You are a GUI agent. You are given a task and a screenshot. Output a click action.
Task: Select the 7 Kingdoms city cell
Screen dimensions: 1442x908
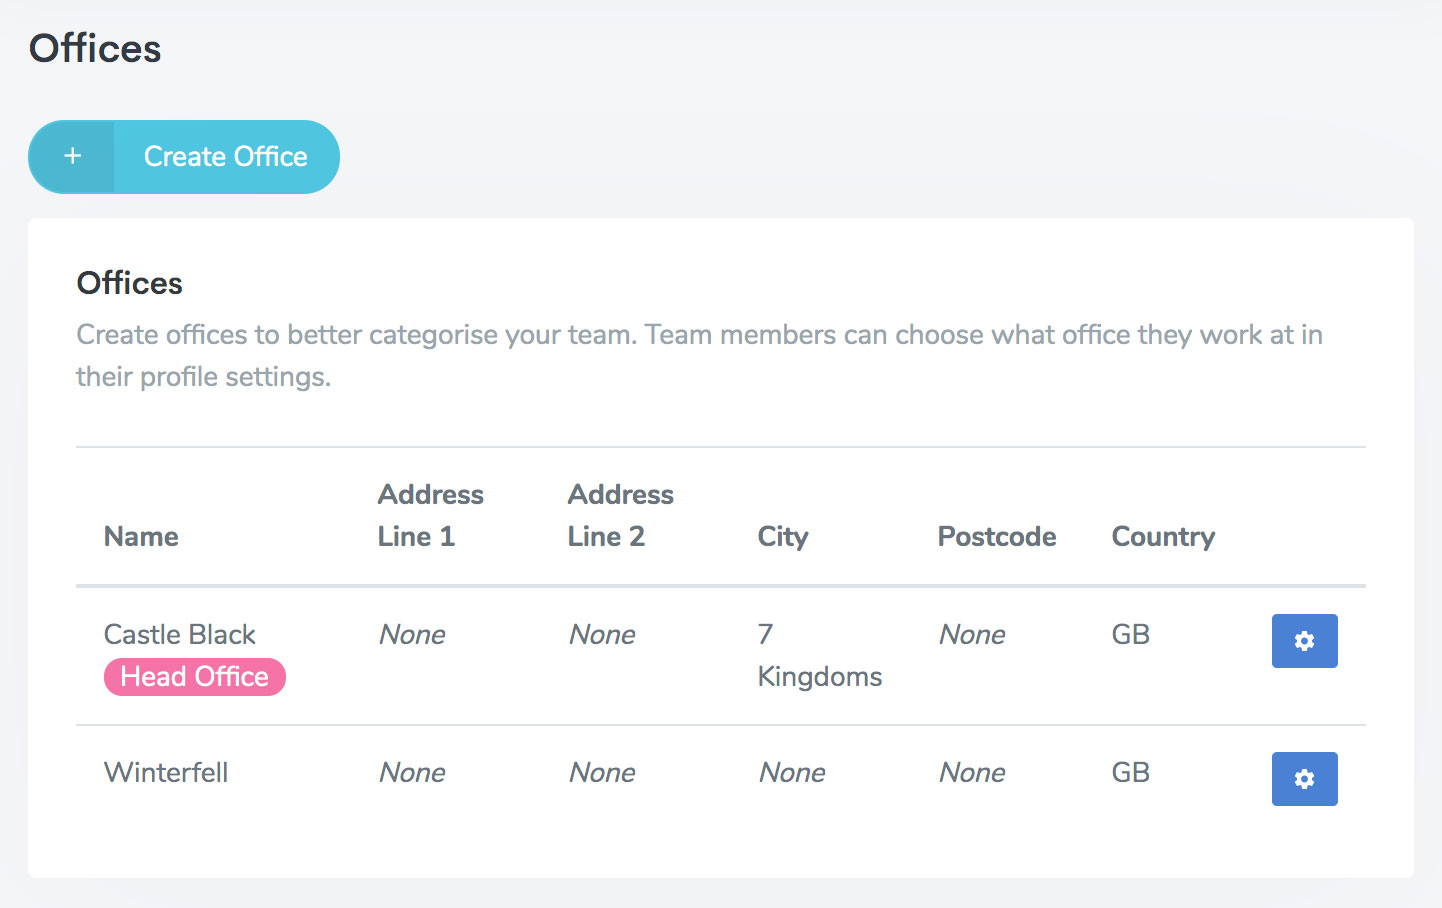819,656
